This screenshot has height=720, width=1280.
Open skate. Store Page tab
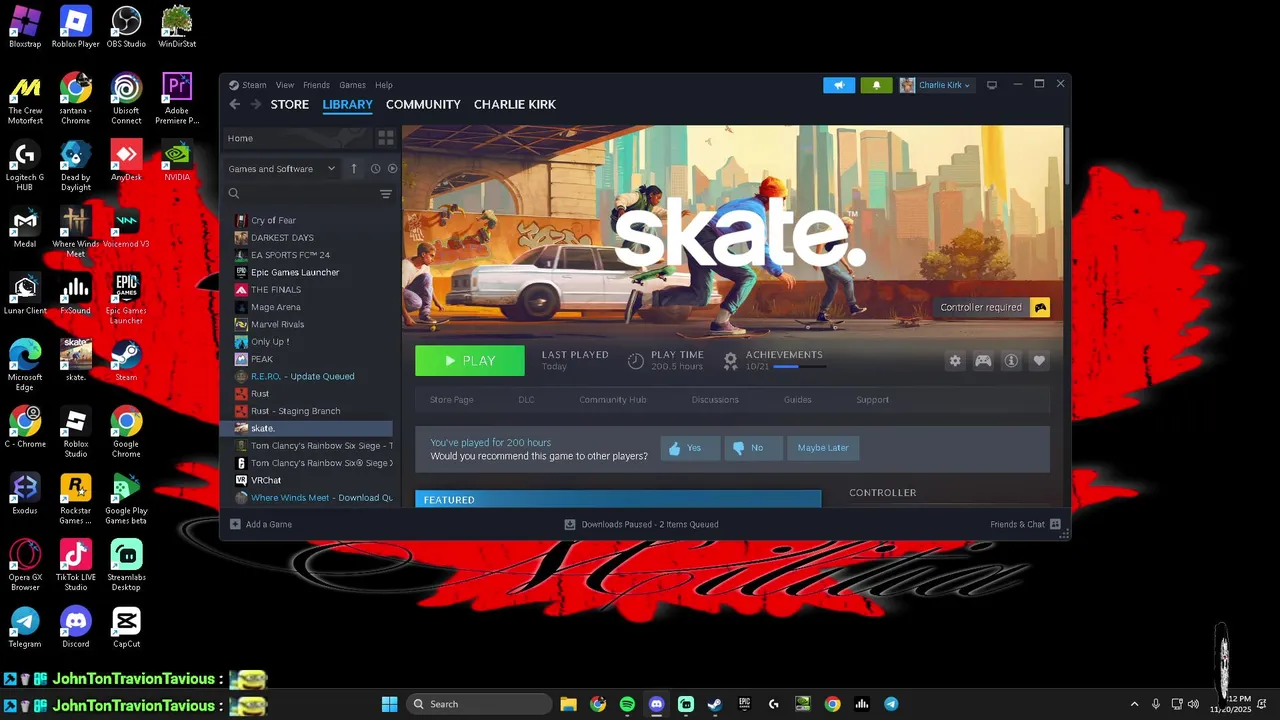click(x=451, y=400)
